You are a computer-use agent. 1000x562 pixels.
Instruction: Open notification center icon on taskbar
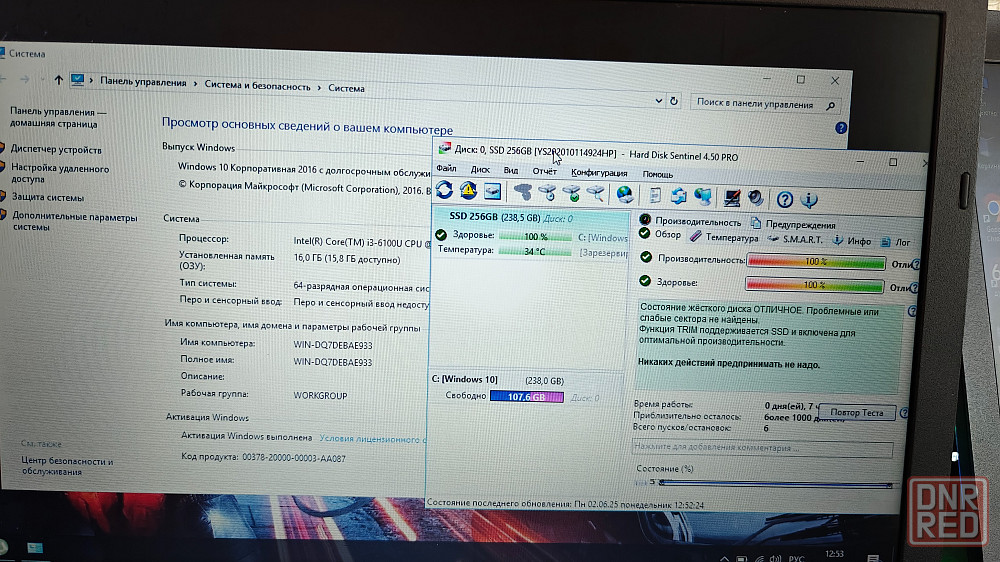pyautogui.click(x=873, y=558)
